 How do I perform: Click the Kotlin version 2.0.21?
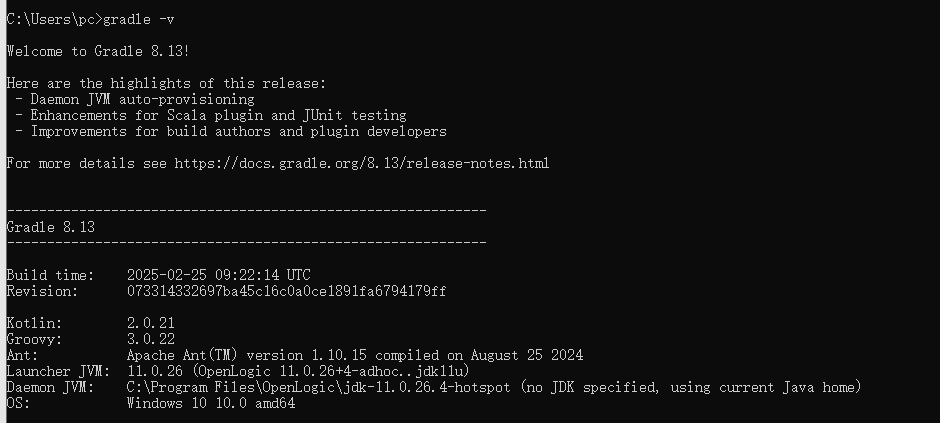pyautogui.click(x=150, y=323)
